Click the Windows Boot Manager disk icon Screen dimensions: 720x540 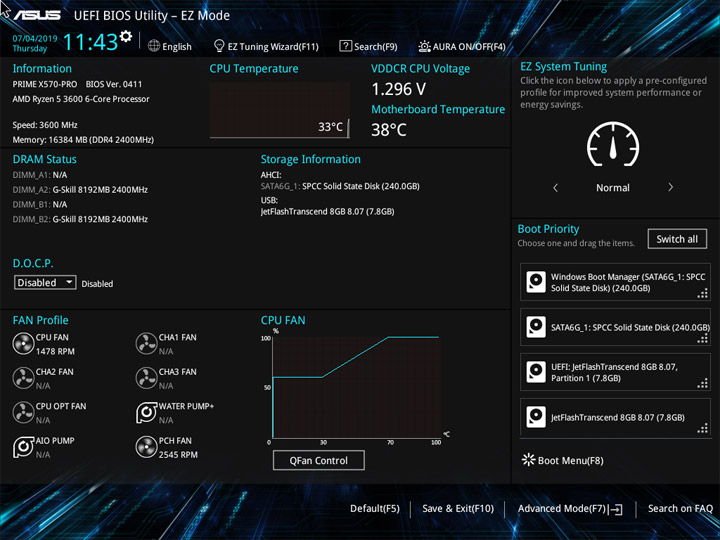pos(536,282)
